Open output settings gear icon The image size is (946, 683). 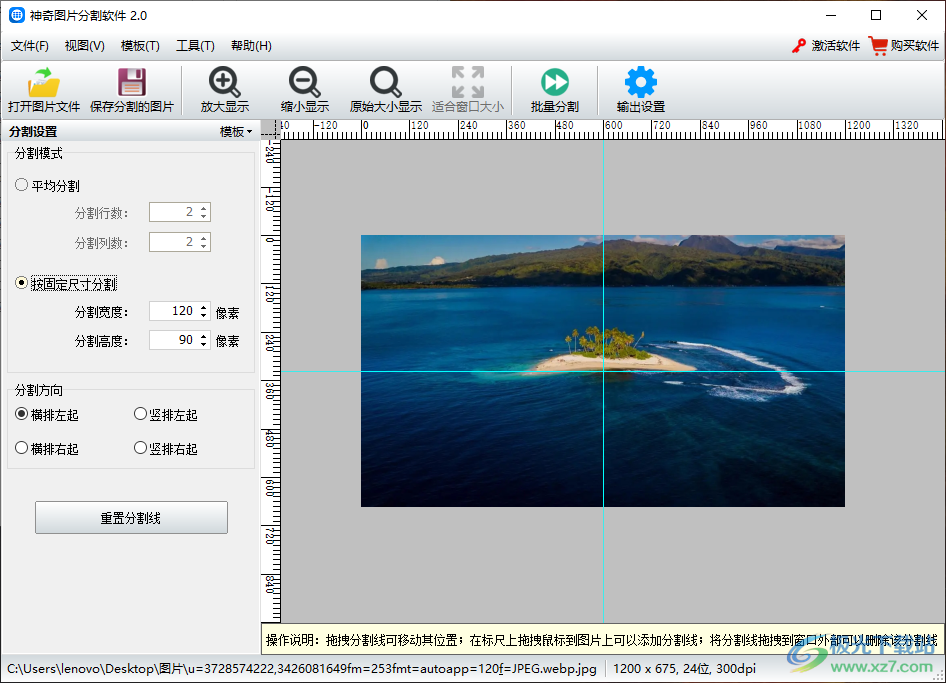pos(640,82)
